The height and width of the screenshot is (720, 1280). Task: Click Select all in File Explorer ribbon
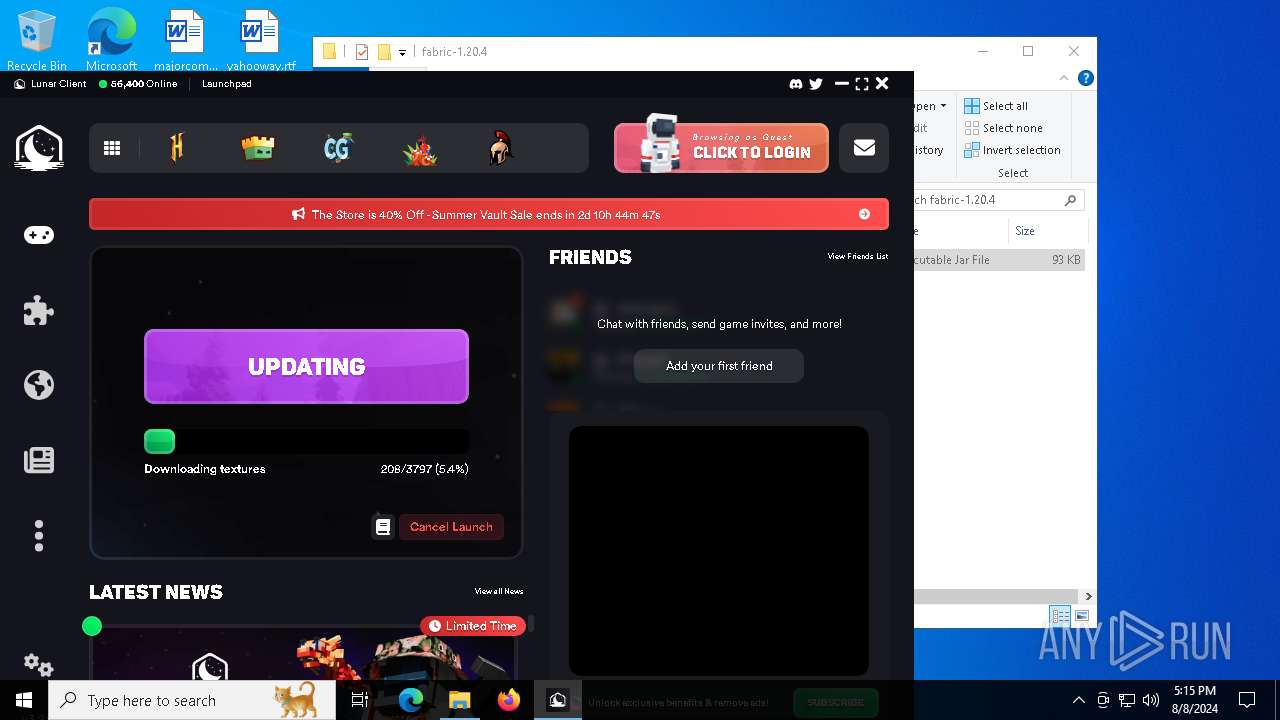996,106
